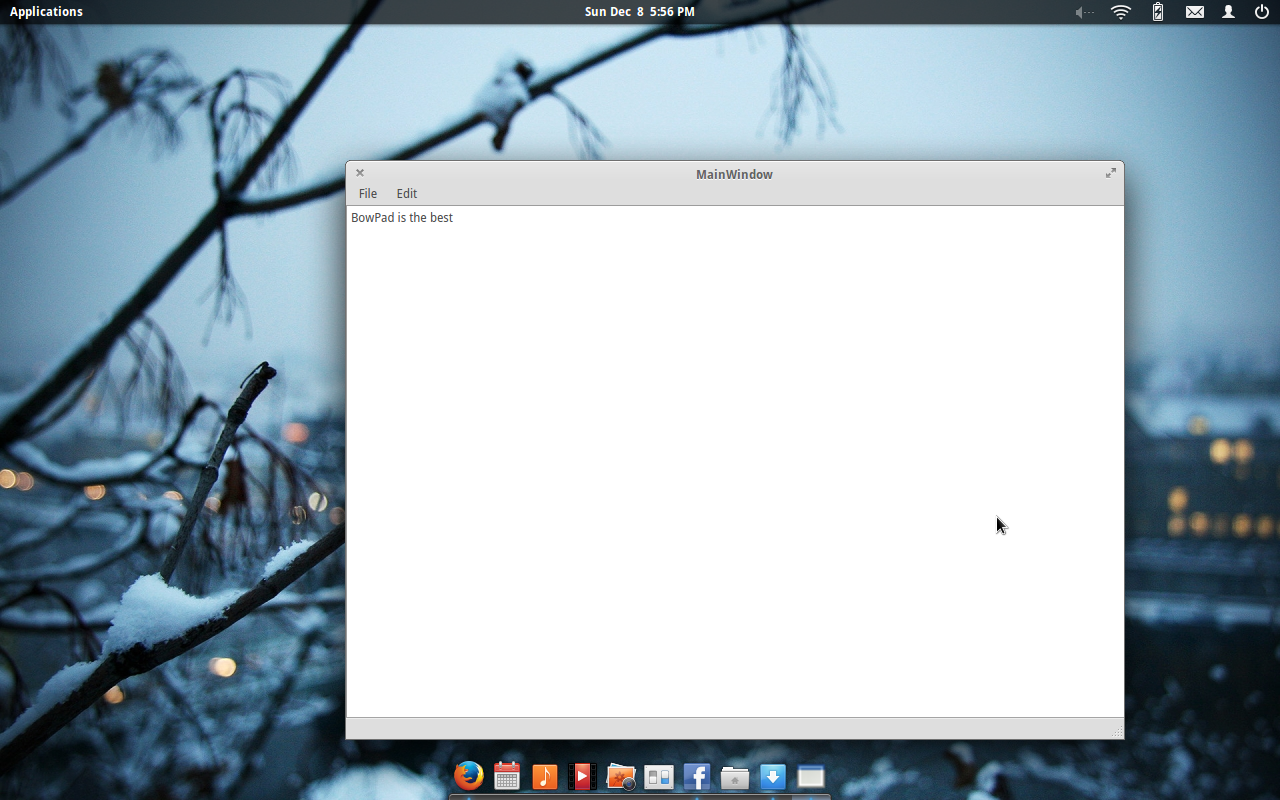Click the muted volume indicator

pyautogui.click(x=1084, y=12)
